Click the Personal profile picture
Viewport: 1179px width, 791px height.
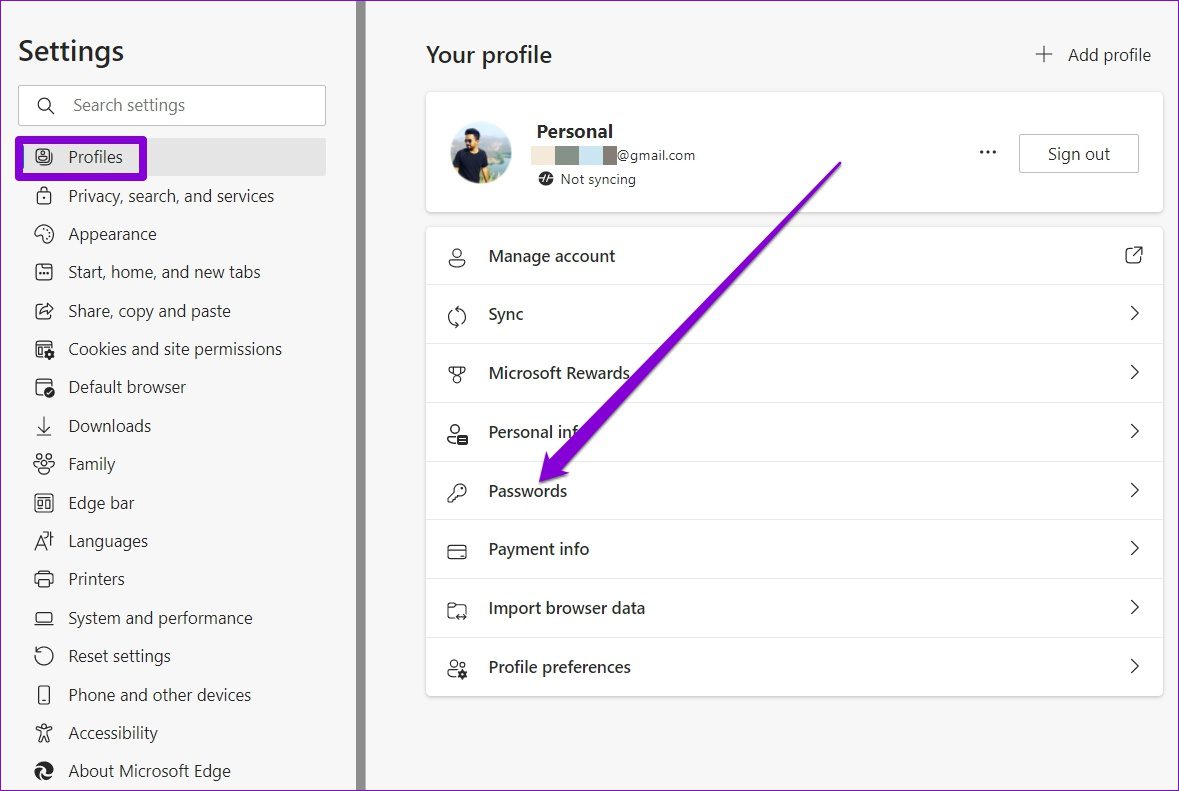click(x=481, y=153)
